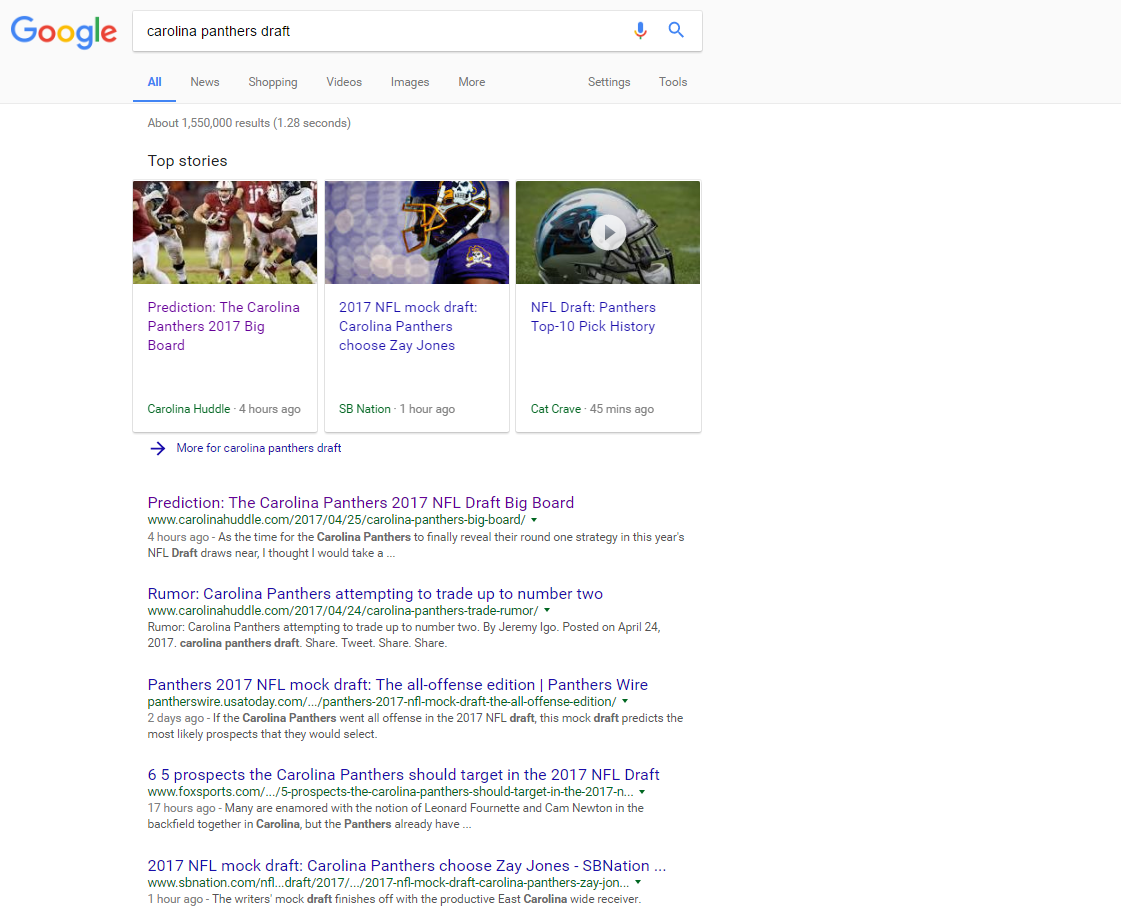This screenshot has width=1121, height=920.
Task: Activate voice search microphone icon
Action: (x=641, y=30)
